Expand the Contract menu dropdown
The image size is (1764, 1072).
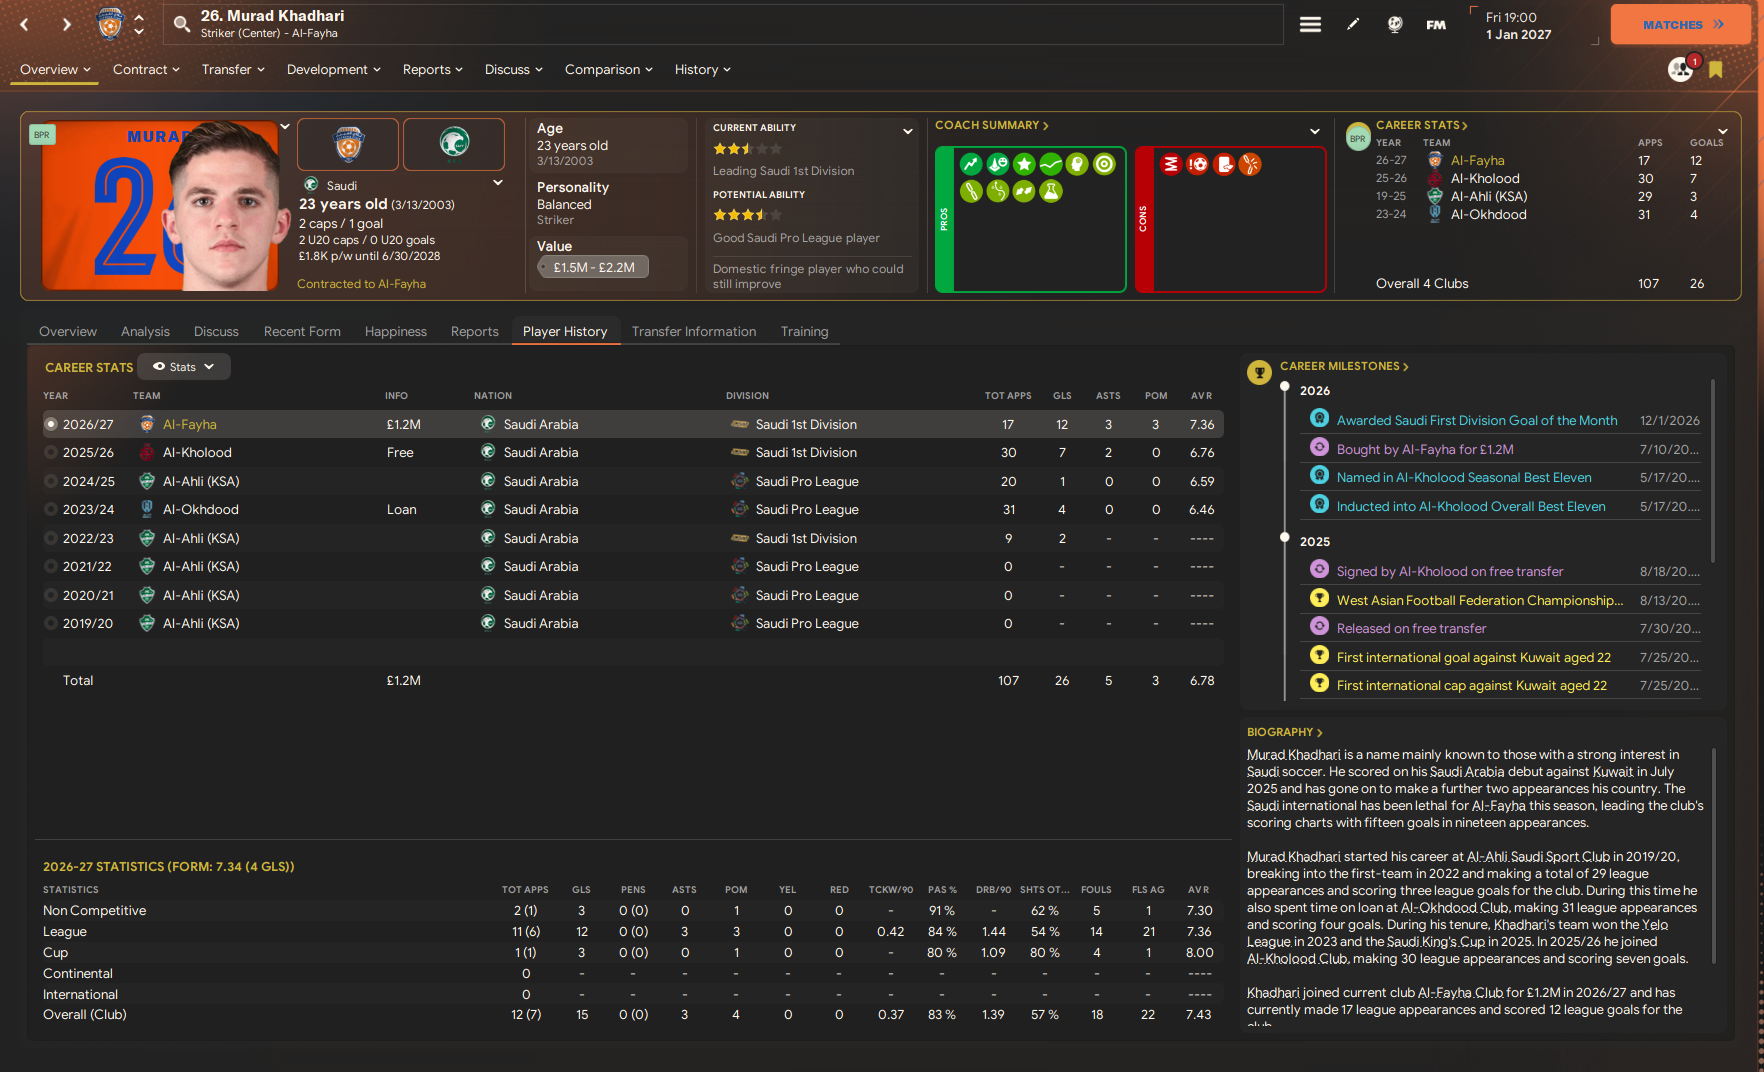pyautogui.click(x=146, y=70)
